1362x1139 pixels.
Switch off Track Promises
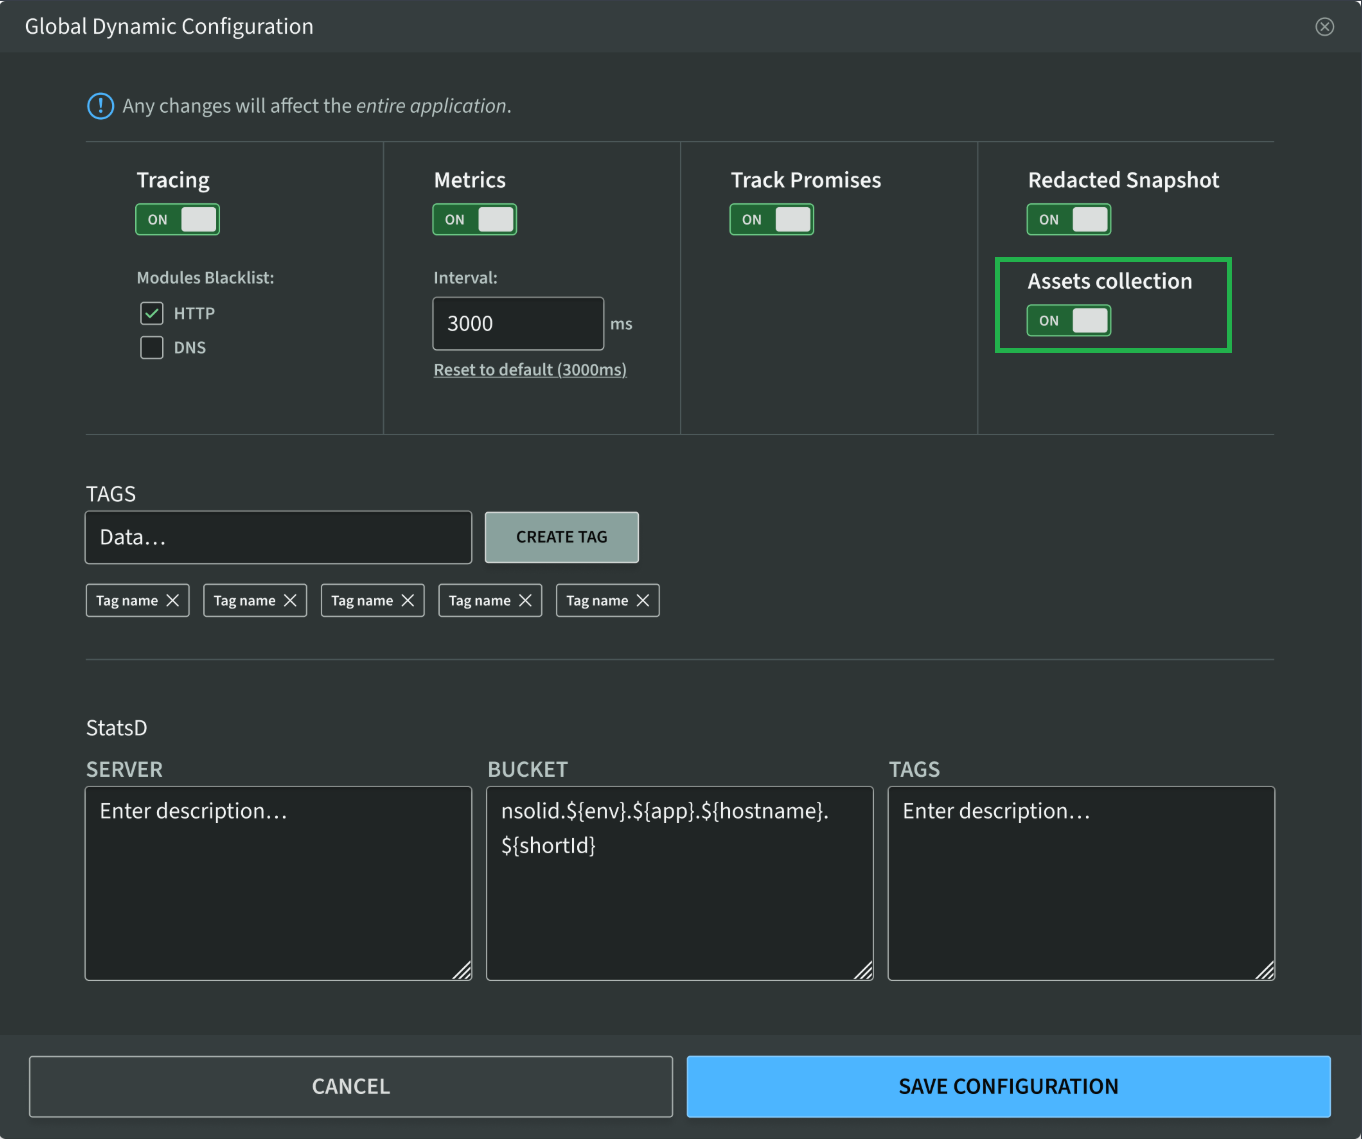tap(771, 219)
